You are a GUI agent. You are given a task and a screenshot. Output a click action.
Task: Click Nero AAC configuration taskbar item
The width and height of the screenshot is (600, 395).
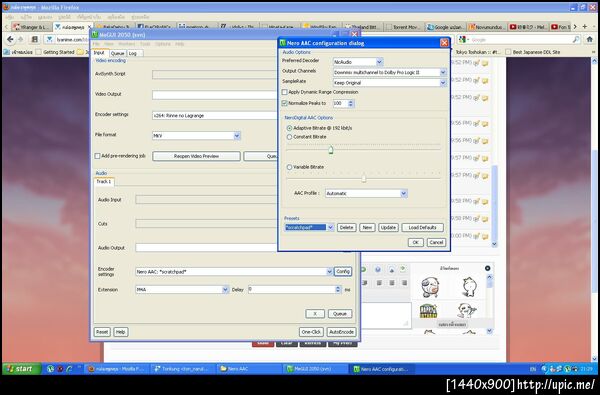[382, 369]
